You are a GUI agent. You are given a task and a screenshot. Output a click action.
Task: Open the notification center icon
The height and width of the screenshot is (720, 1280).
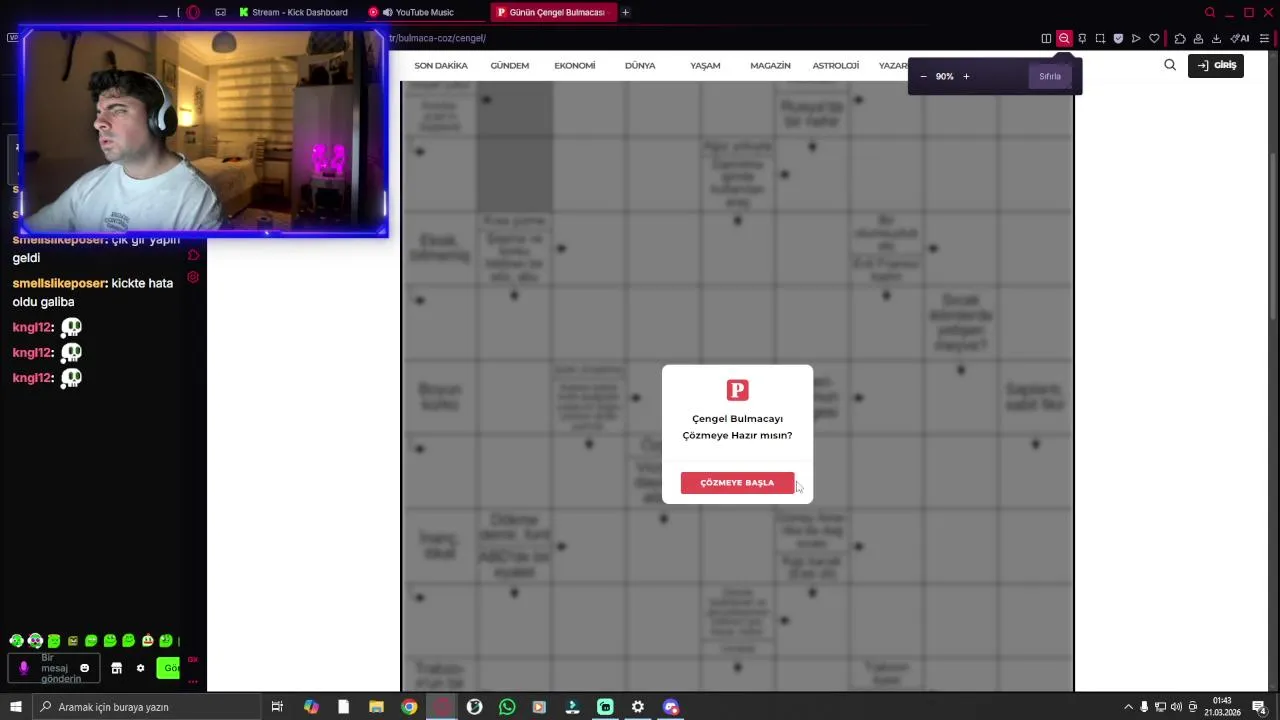tap(1259, 707)
